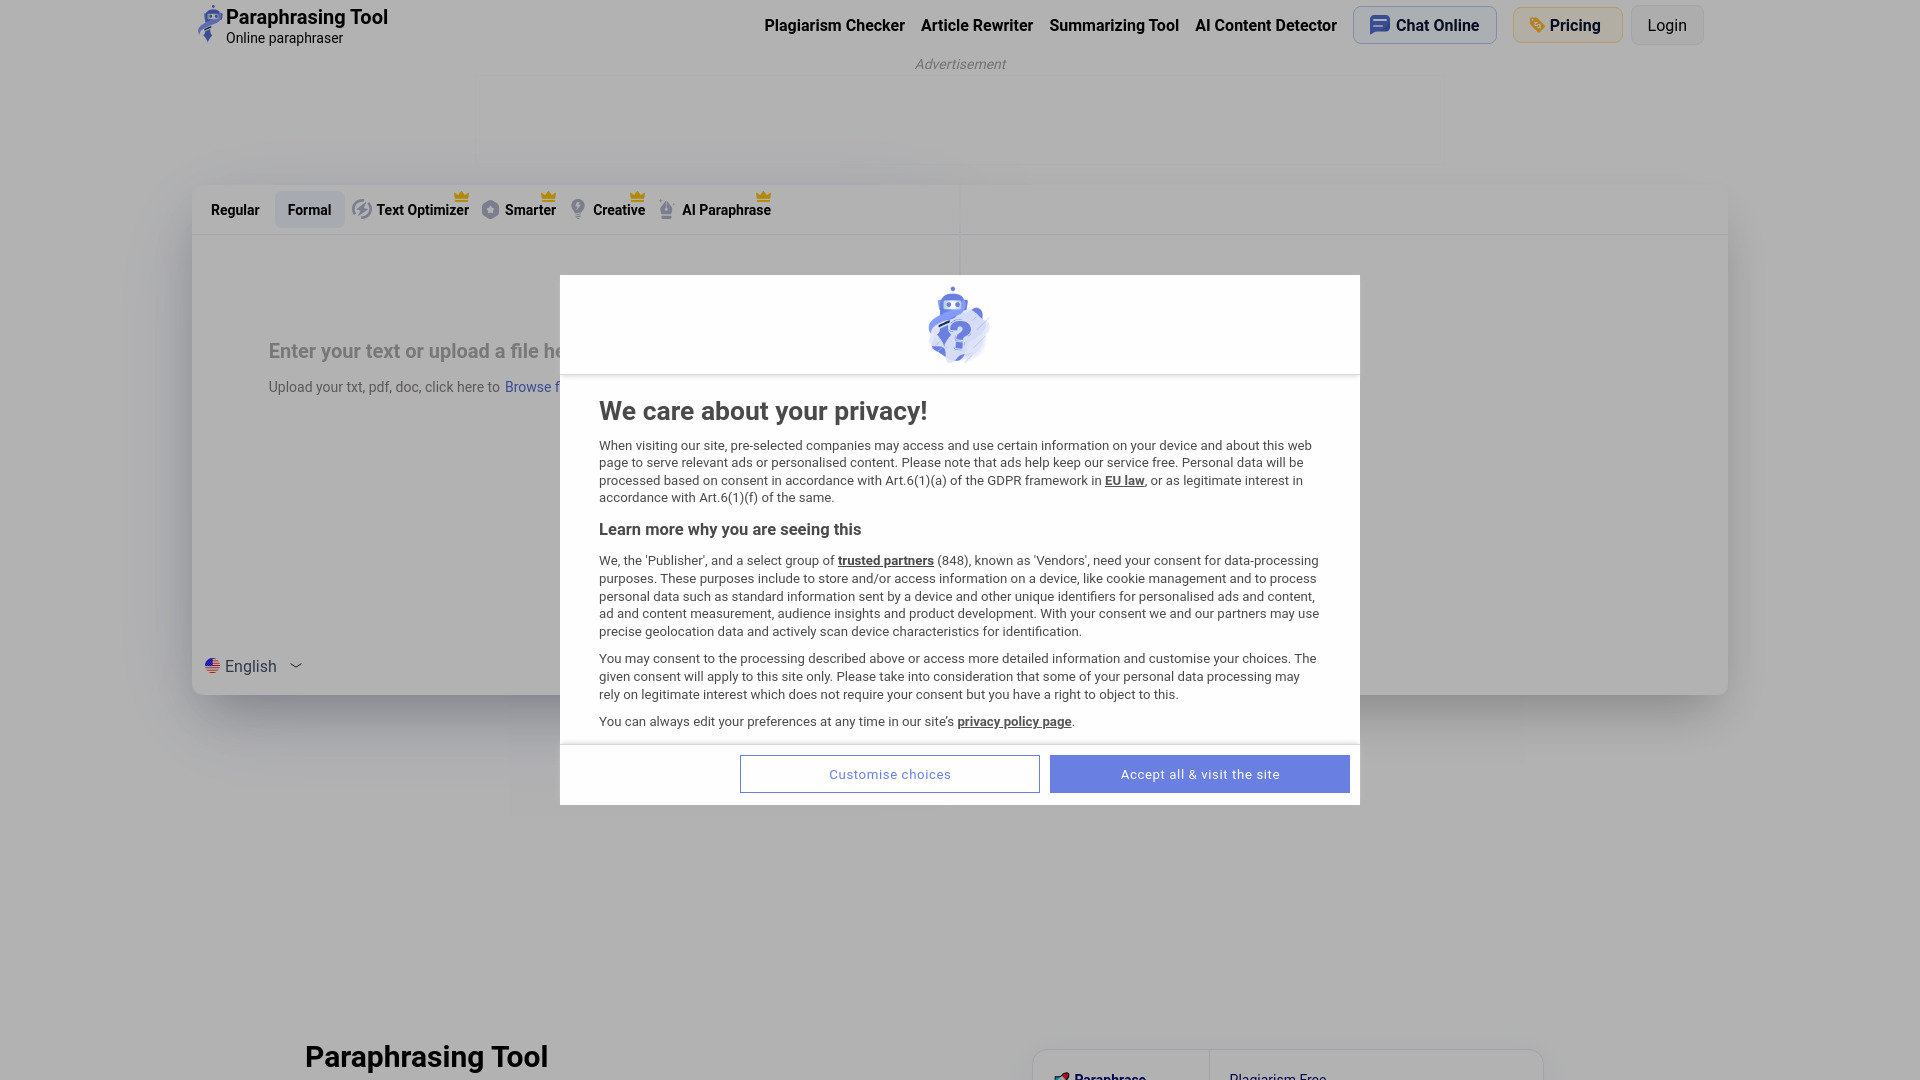
Task: Click the AI Paraphrase robot icon
Action: (x=666, y=208)
